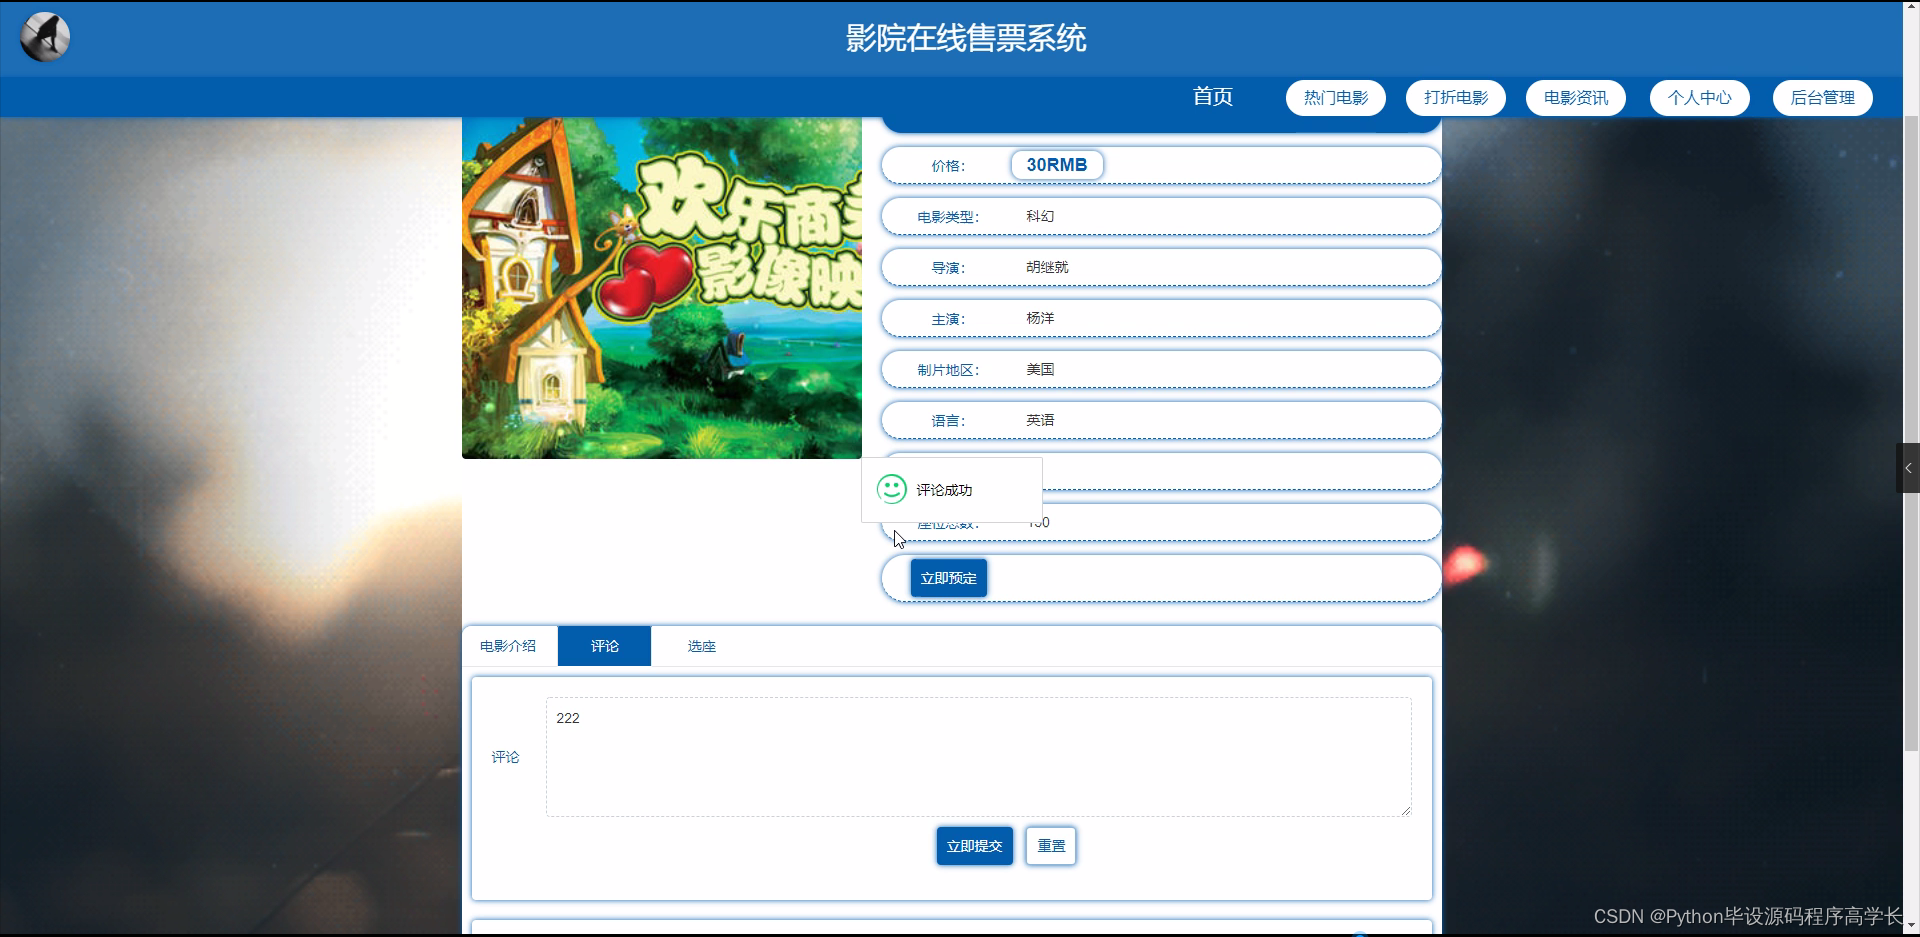
Task: Switch to the 电影介绍 tab
Action: point(509,645)
